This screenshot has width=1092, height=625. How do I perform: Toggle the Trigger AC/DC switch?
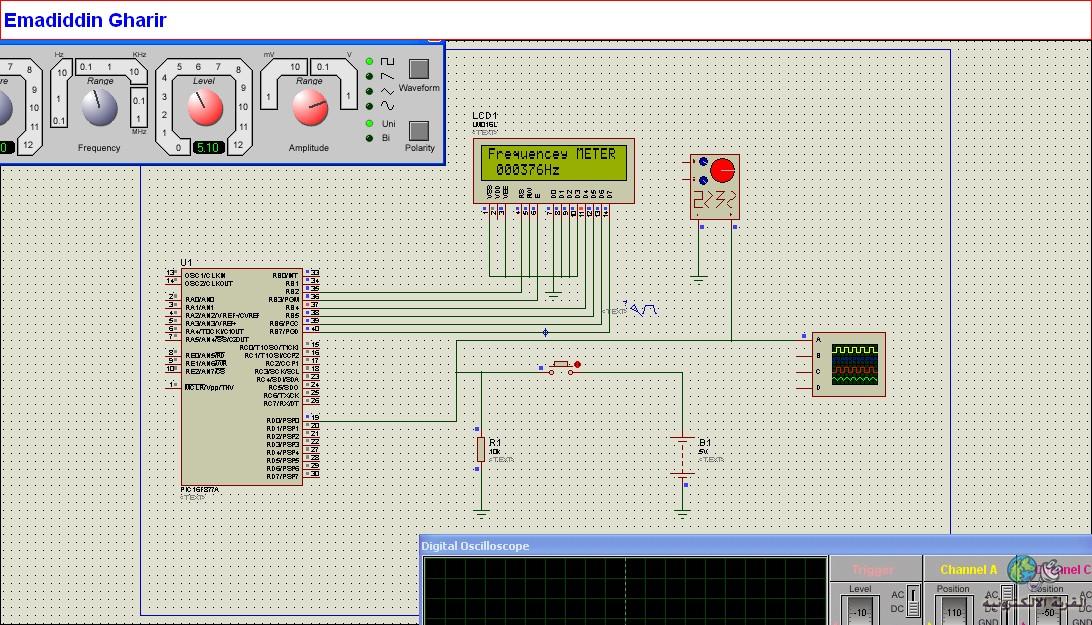point(912,601)
